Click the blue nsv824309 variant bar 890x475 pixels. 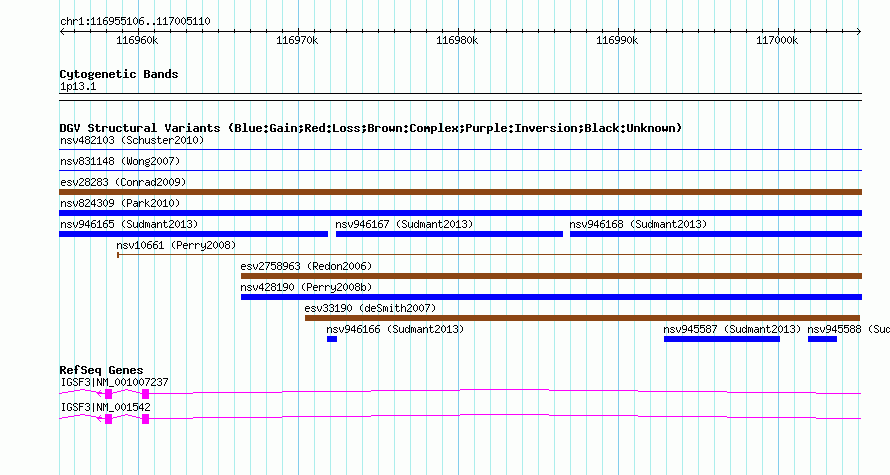click(x=460, y=213)
